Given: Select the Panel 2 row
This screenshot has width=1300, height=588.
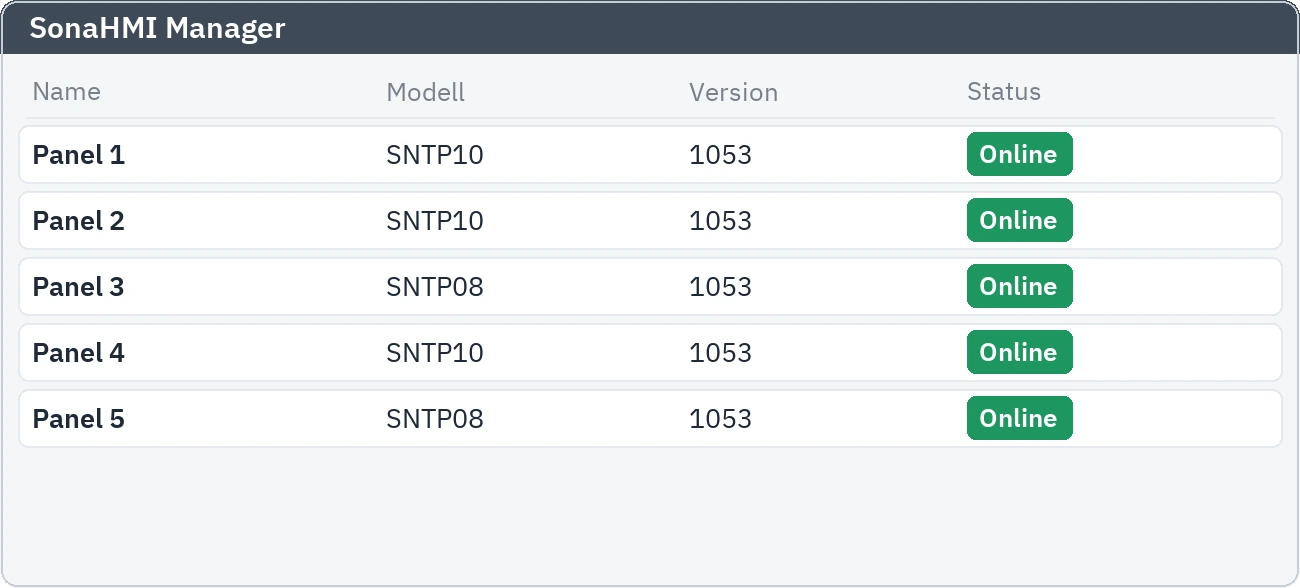Looking at the screenshot, I should pos(650,221).
